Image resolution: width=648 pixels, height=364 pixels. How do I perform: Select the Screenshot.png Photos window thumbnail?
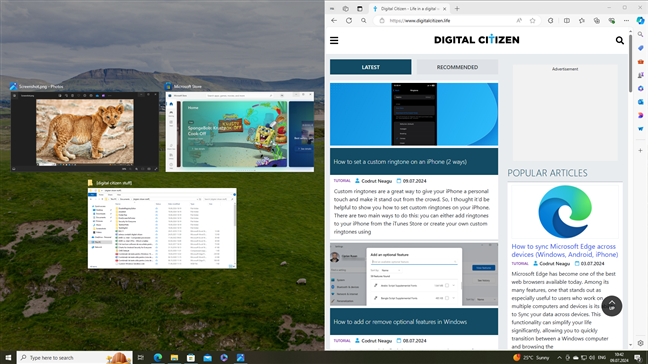tap(85, 131)
